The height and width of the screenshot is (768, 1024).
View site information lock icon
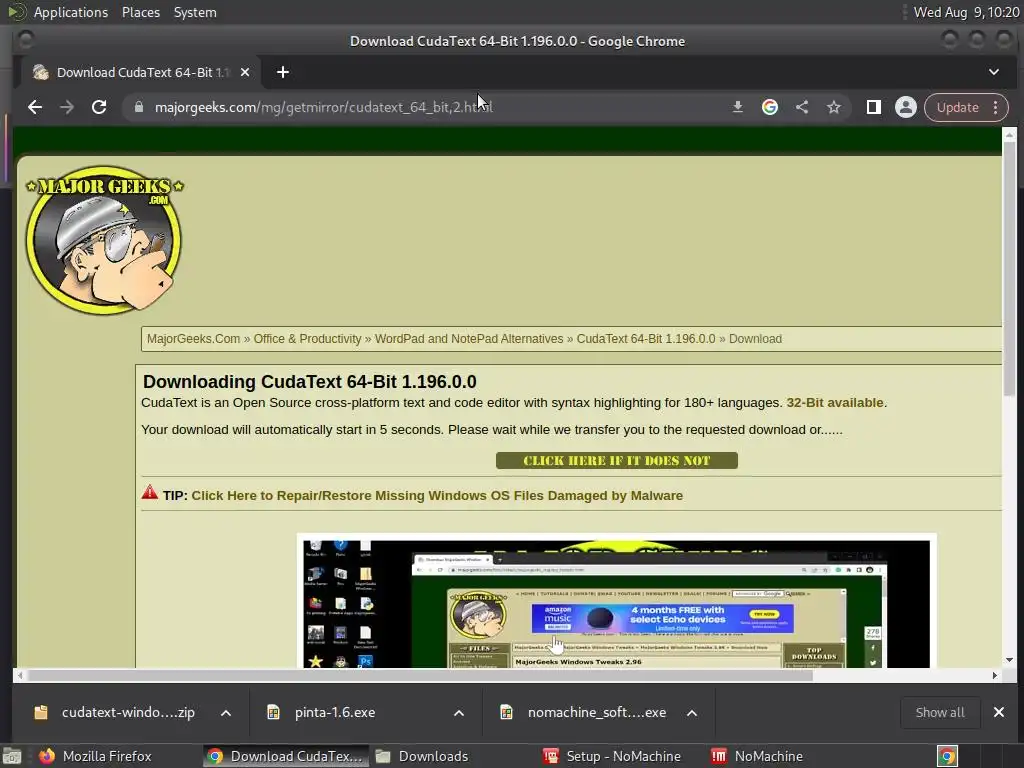(138, 107)
